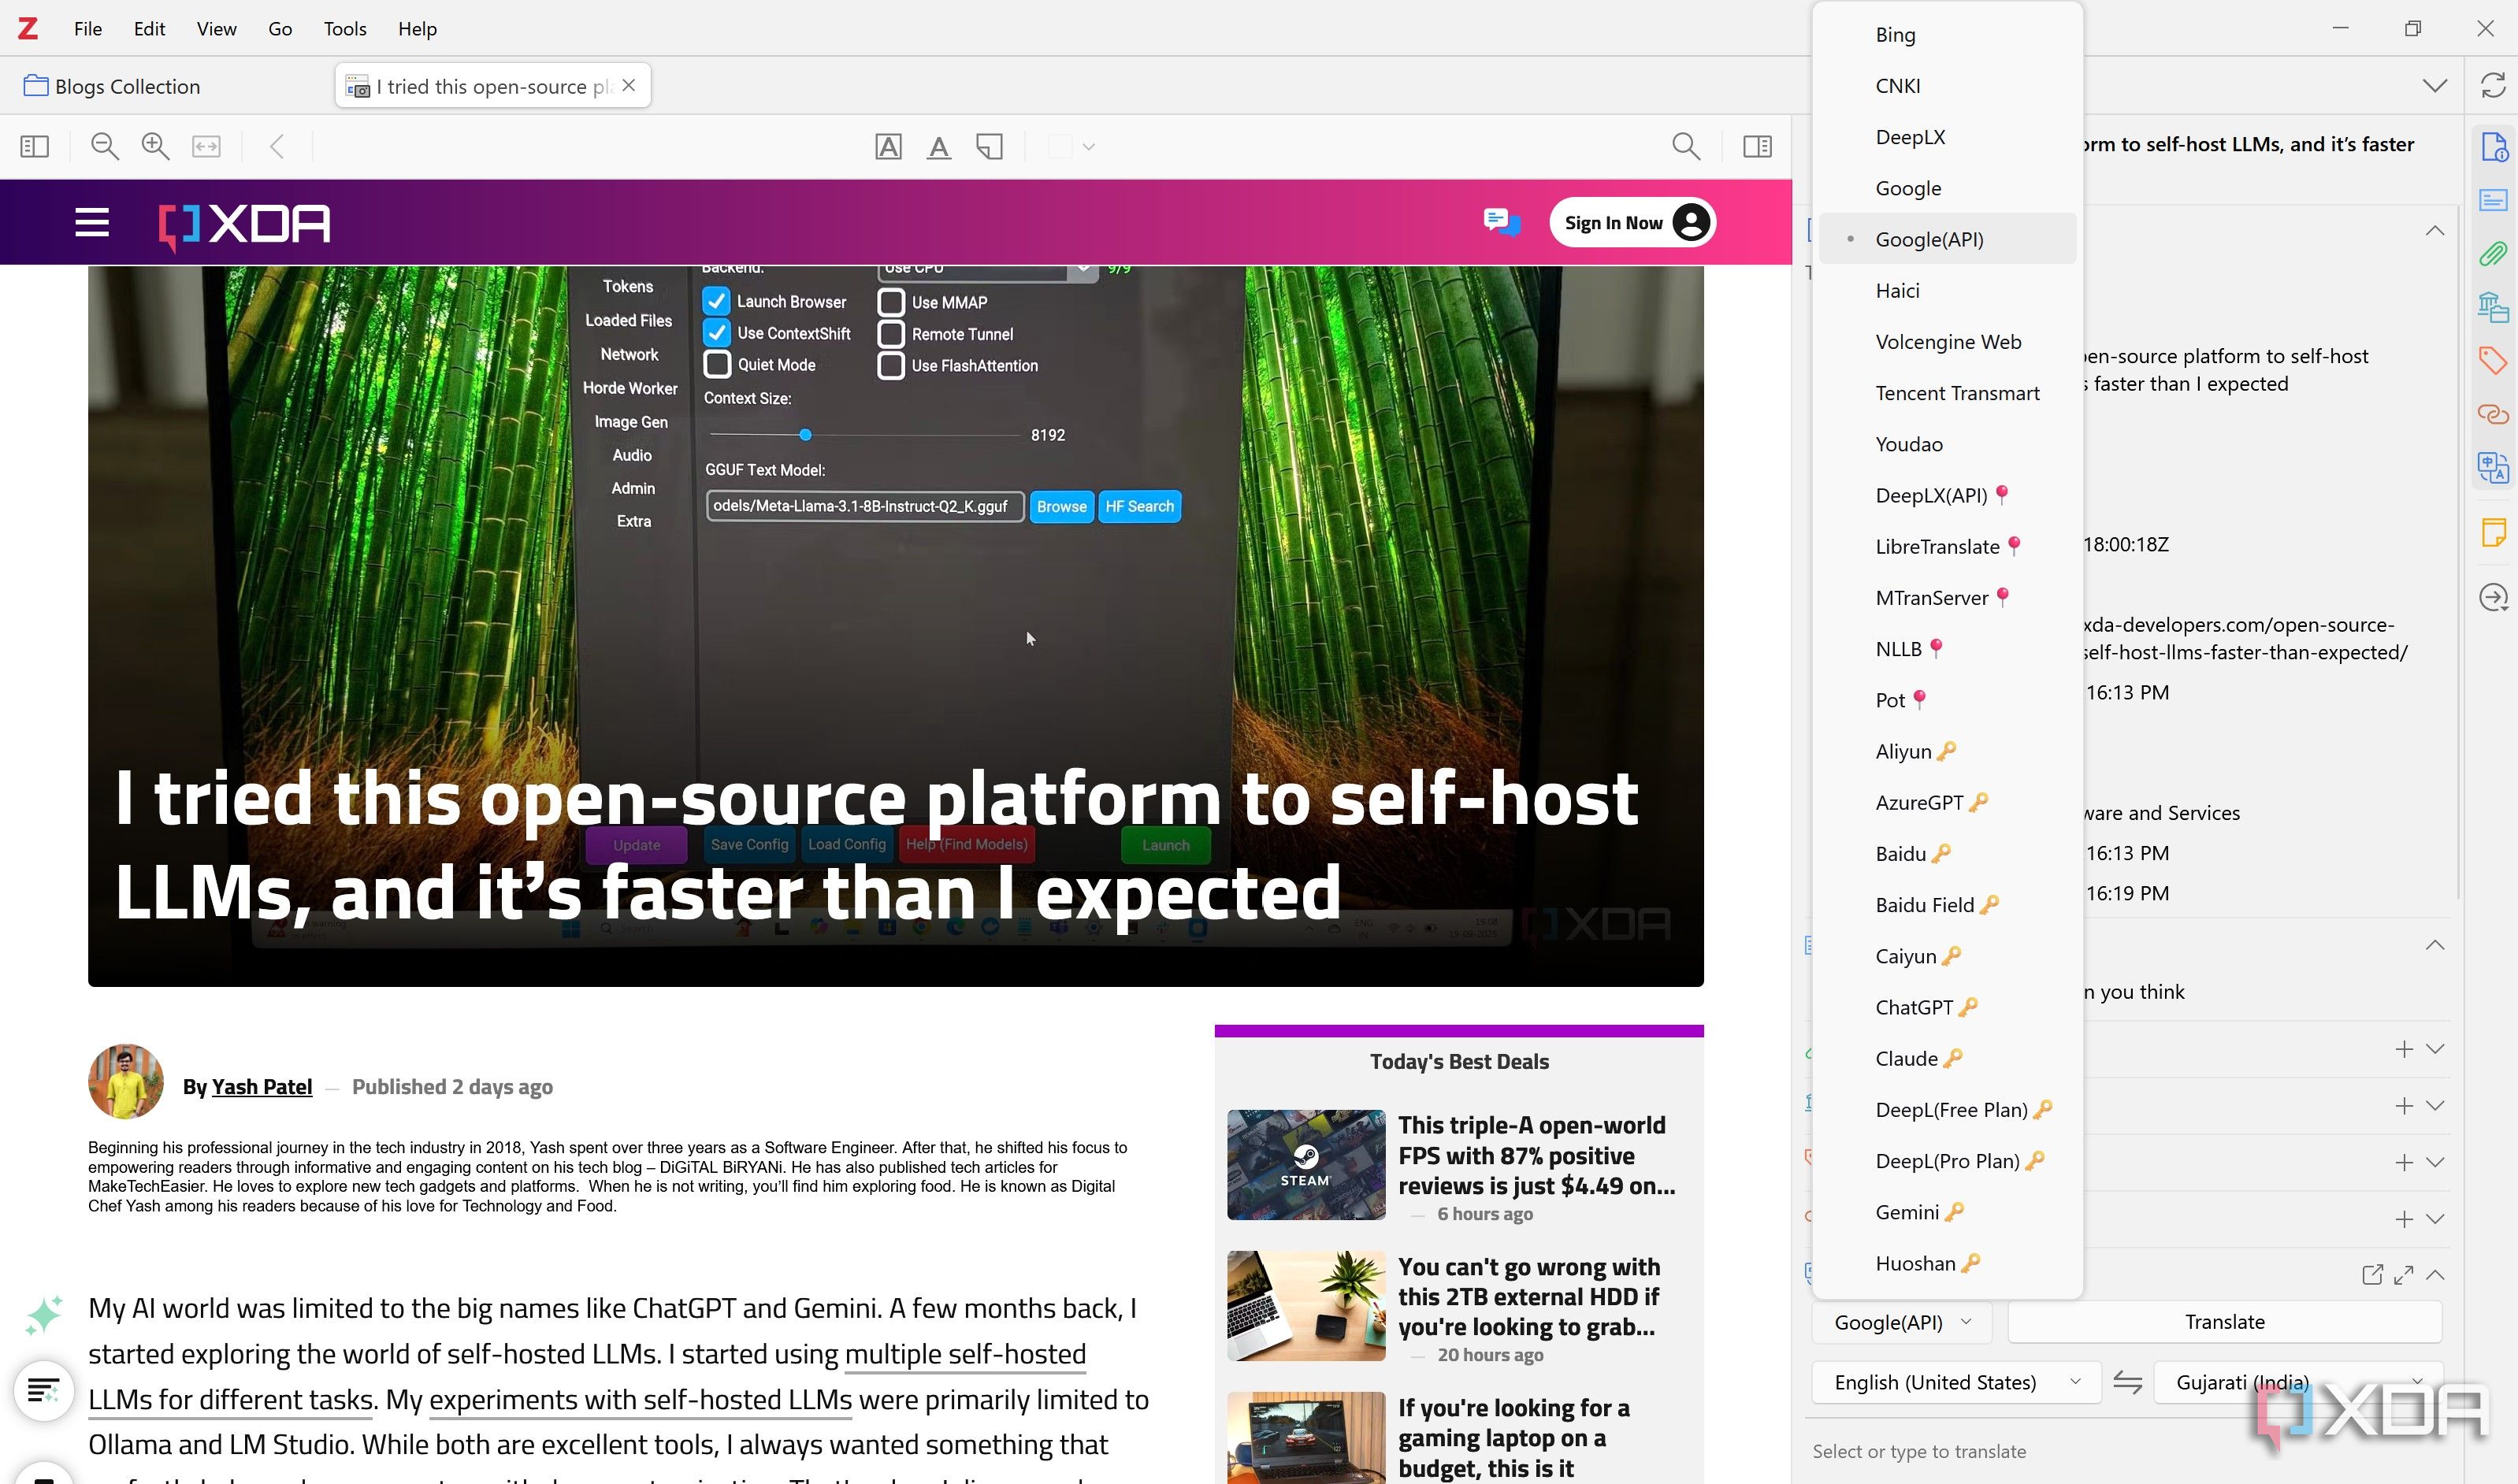The width and height of the screenshot is (2518, 1484).
Task: Pop out the translate panel window
Action: click(2371, 1275)
